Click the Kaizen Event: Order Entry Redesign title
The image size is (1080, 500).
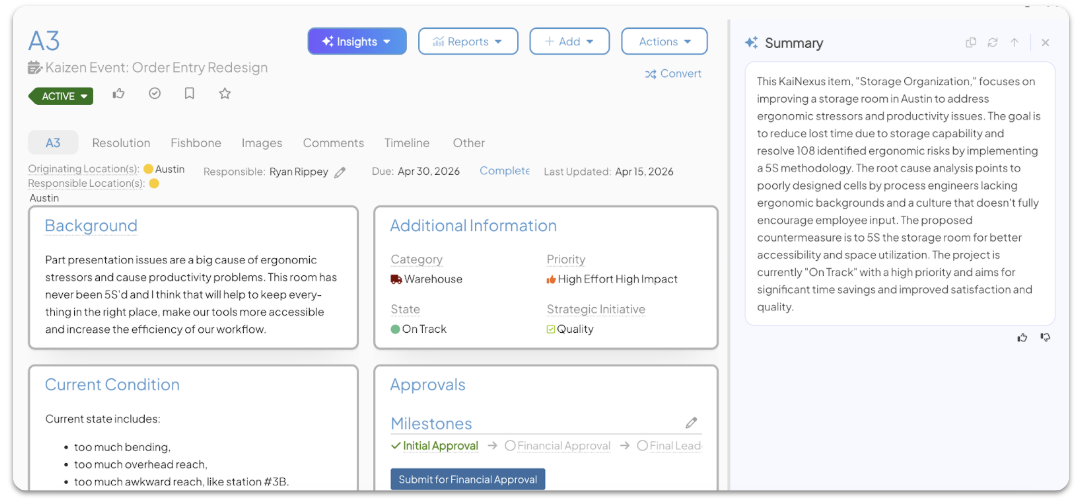[156, 67]
